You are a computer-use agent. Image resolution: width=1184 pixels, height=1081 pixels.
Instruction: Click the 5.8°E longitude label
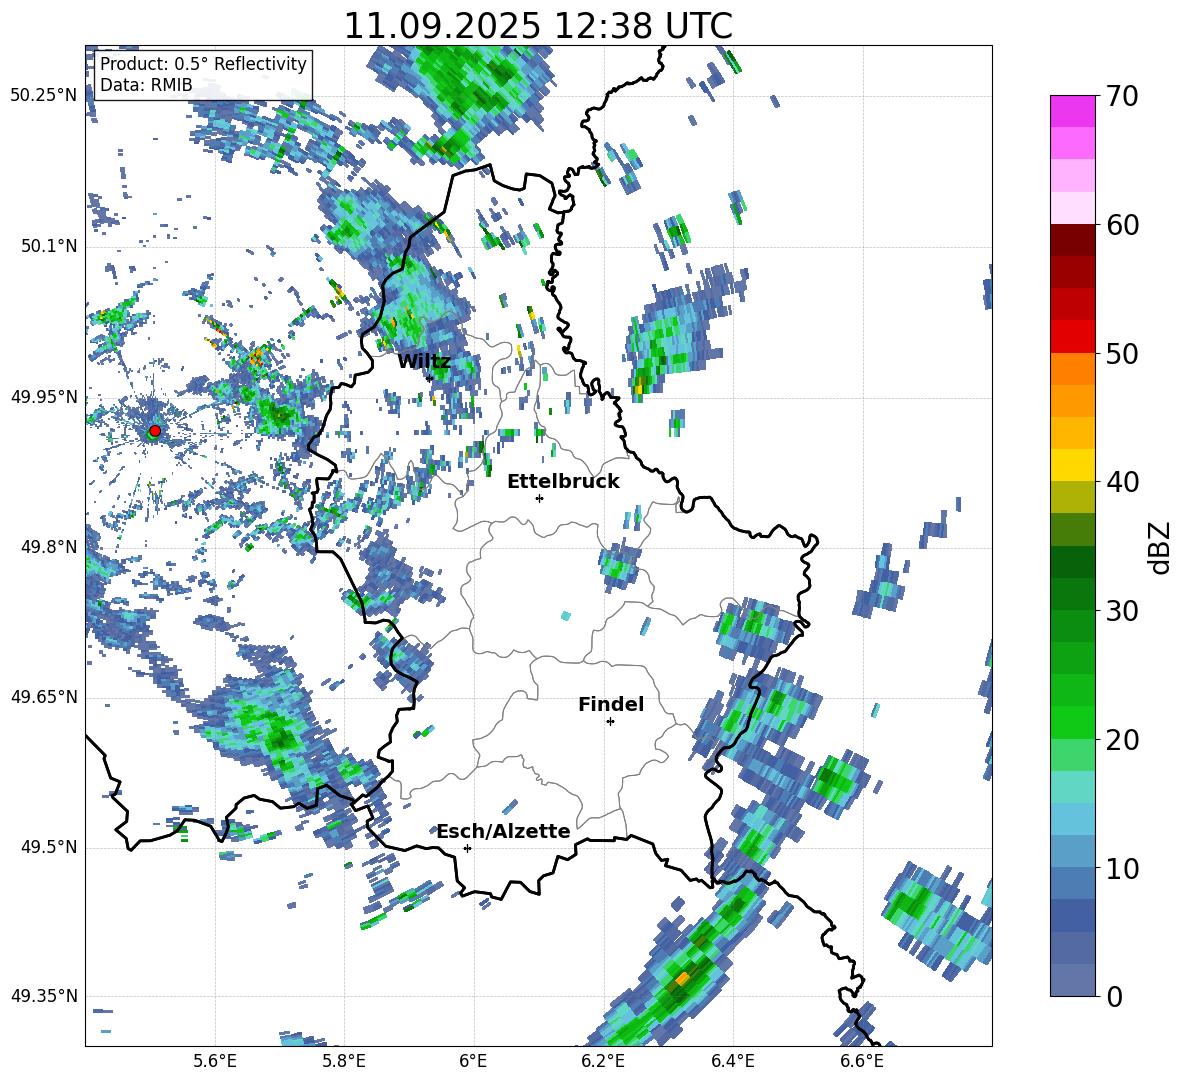(344, 1061)
